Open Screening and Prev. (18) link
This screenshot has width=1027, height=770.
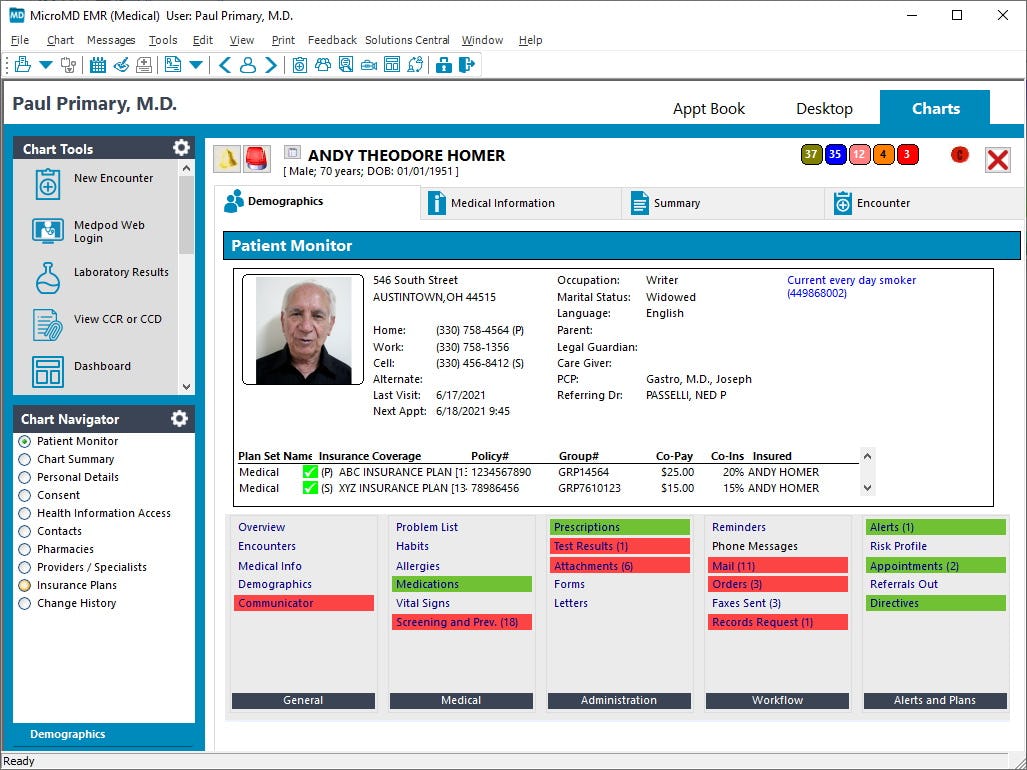462,622
